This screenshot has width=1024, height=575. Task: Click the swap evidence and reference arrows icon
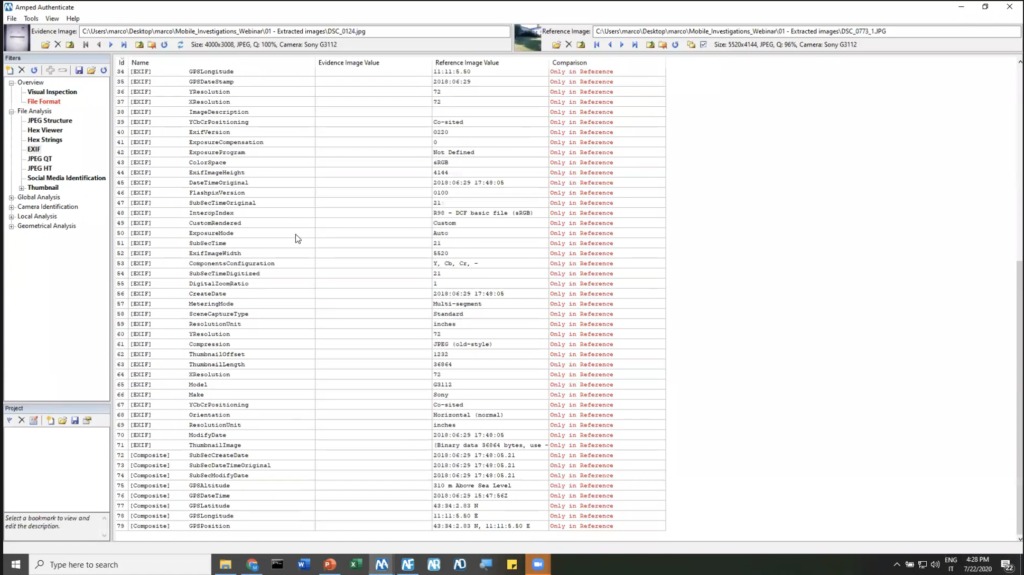tap(180, 44)
